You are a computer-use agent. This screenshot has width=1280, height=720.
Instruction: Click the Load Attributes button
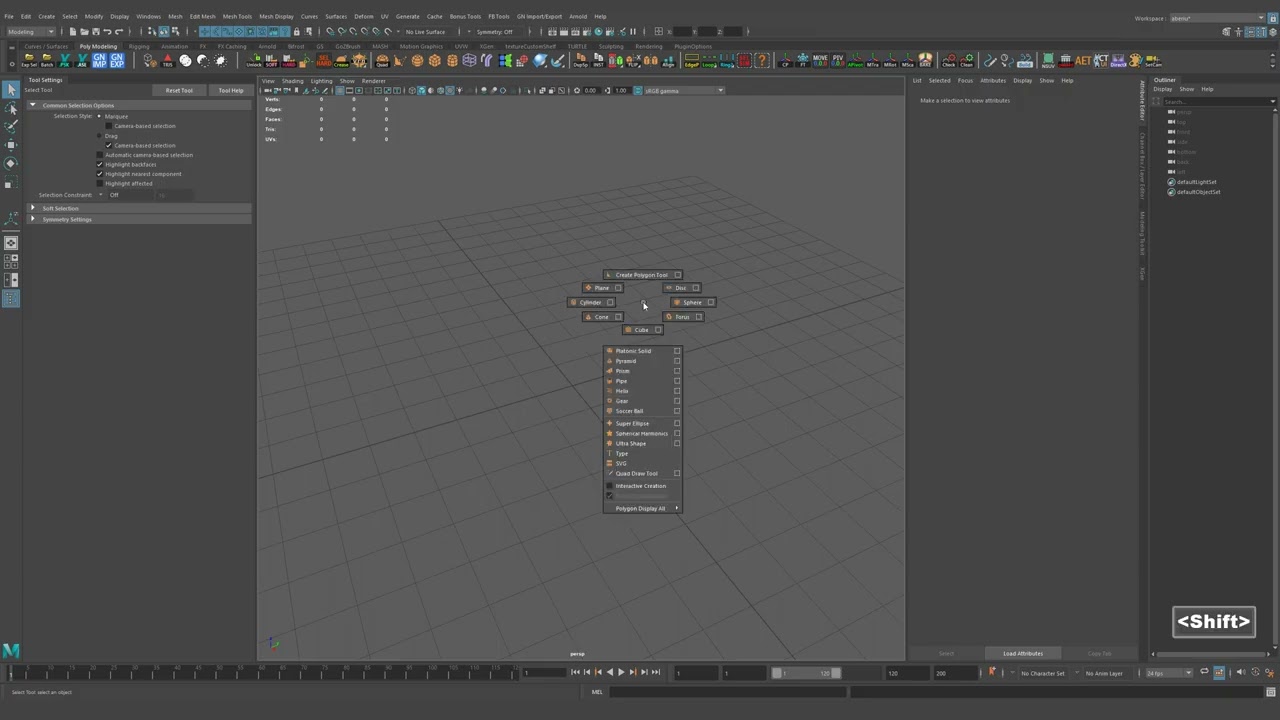[x=1023, y=653]
